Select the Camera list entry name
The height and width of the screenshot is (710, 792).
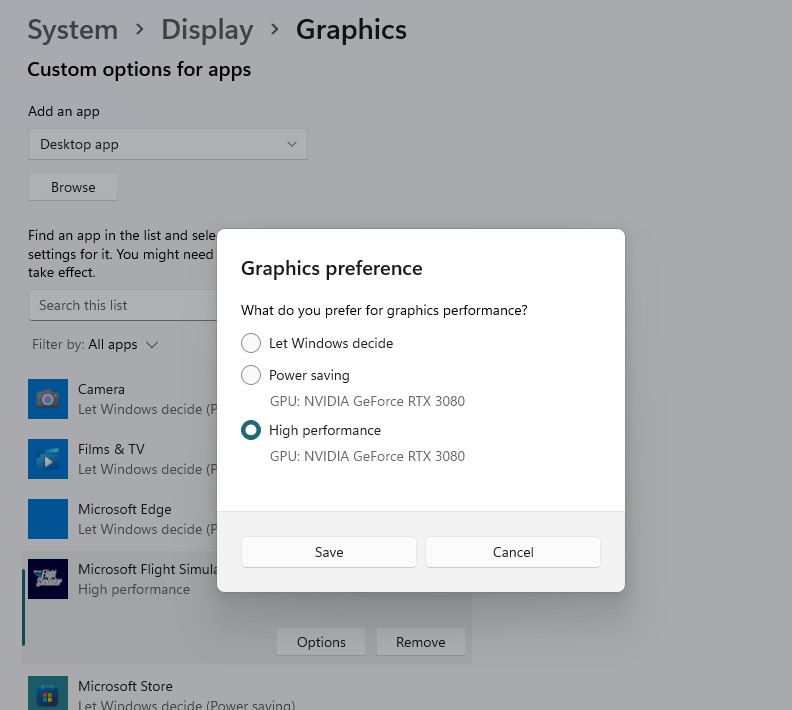point(101,389)
